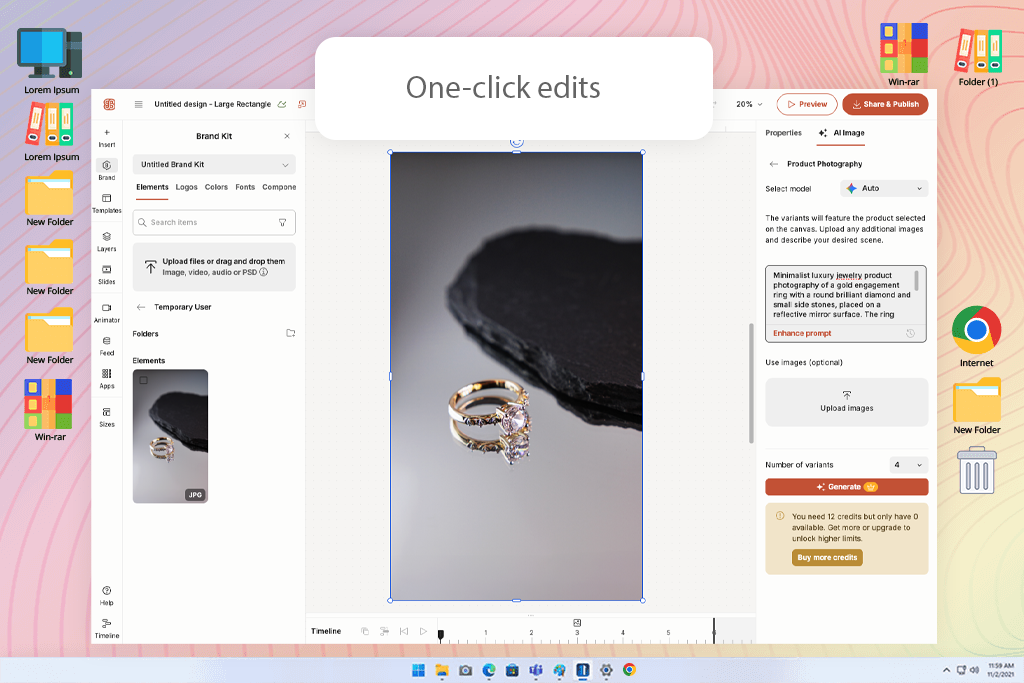Screen dimensions: 1024x683
Task: Click the filter icon in search box
Action: pyautogui.click(x=283, y=223)
